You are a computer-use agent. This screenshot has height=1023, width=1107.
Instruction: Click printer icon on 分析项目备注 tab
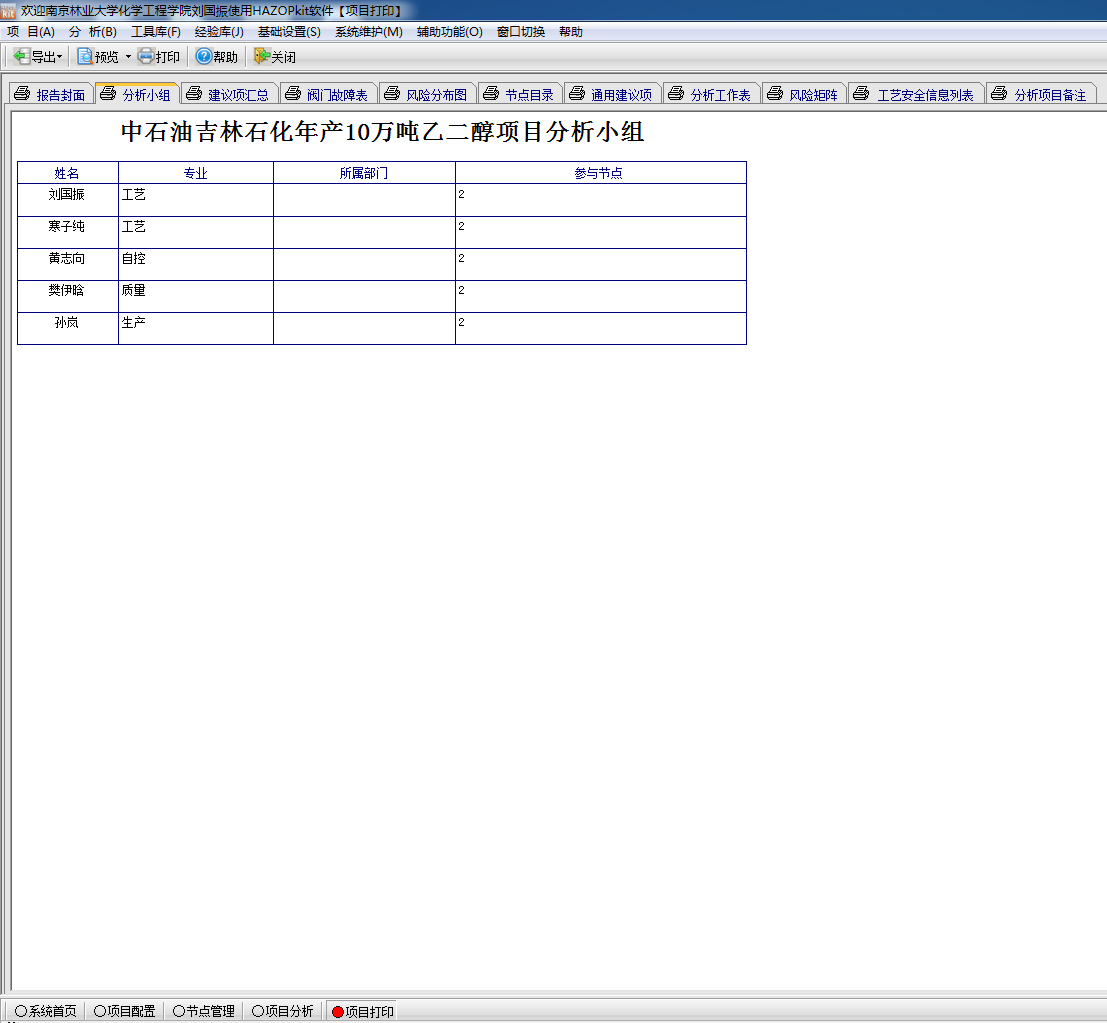[999, 94]
